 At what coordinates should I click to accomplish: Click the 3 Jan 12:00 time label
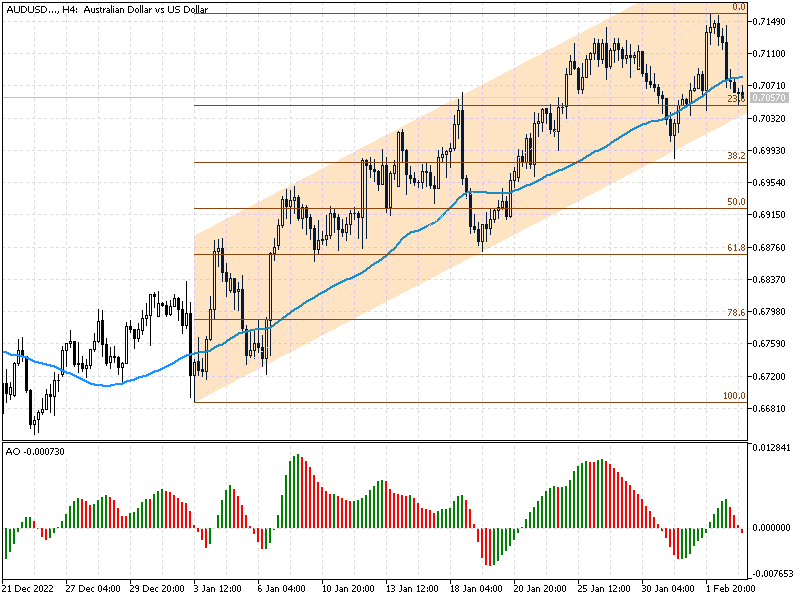coord(217,589)
